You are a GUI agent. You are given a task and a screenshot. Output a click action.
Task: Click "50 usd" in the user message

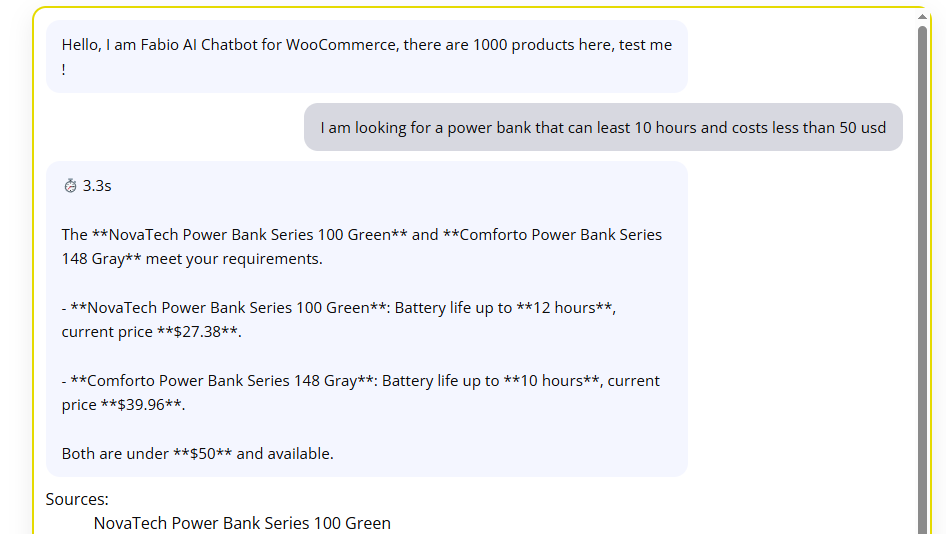[x=862, y=128]
